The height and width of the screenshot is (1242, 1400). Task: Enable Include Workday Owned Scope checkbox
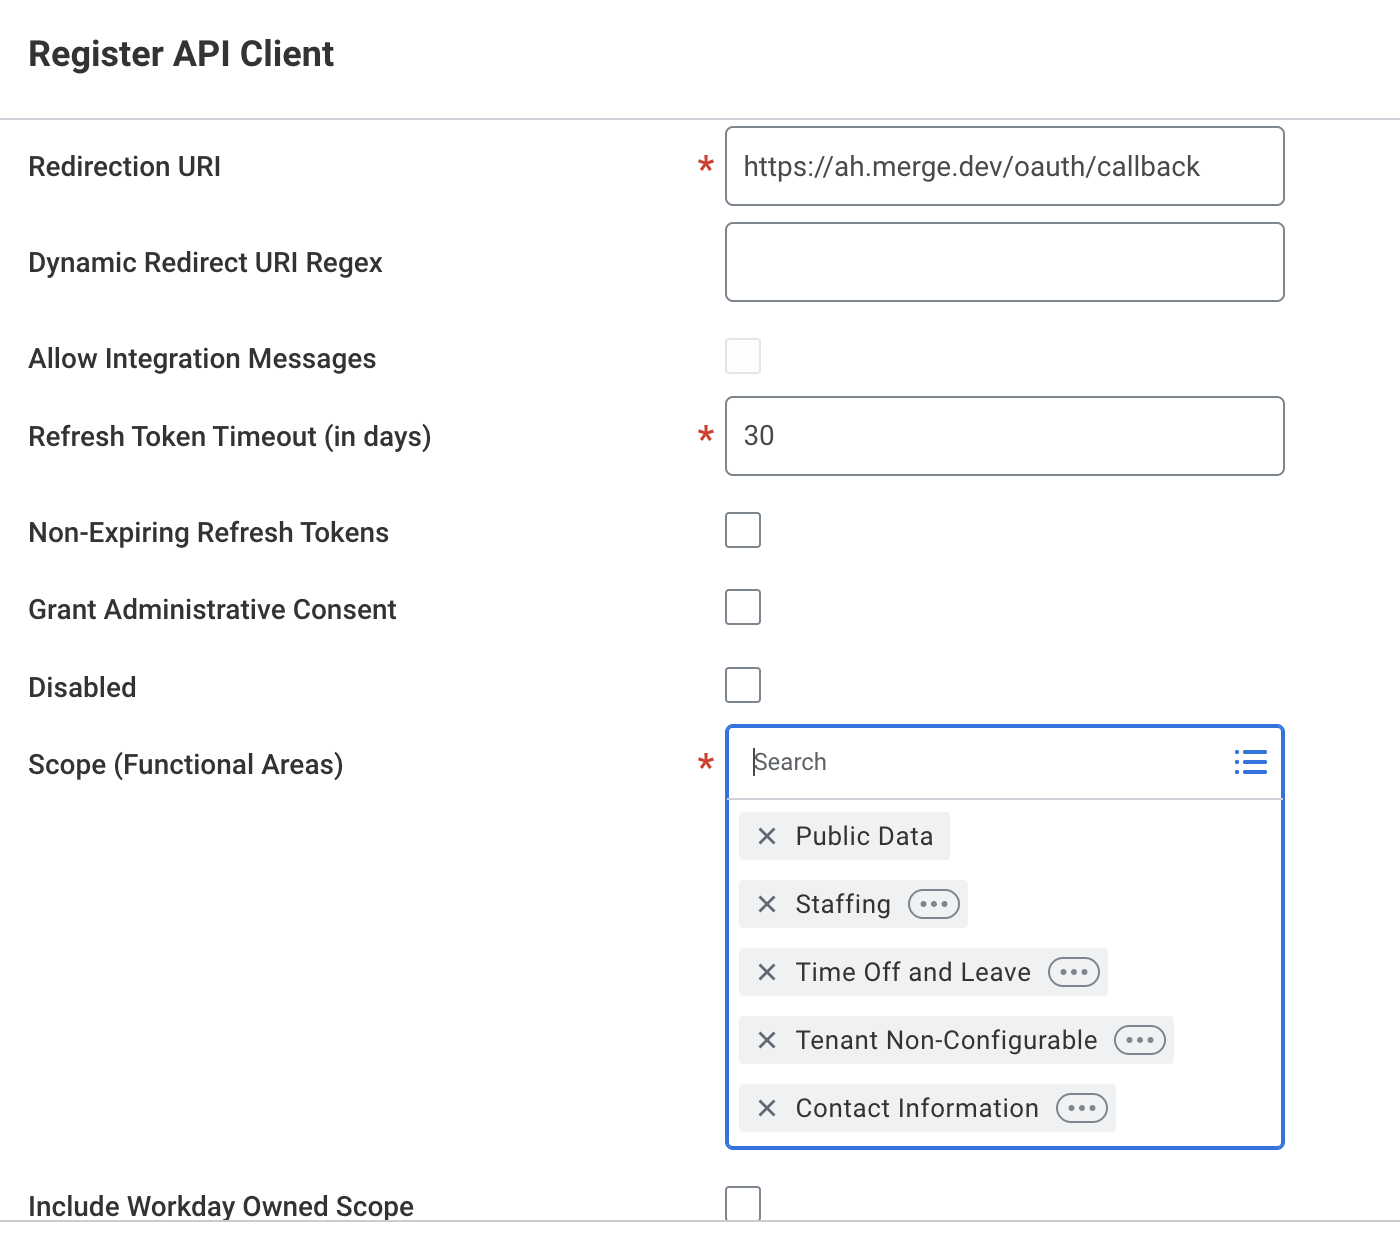tap(743, 1203)
